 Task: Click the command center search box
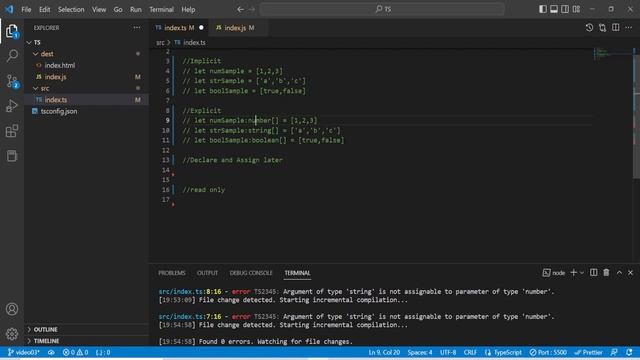382,9
